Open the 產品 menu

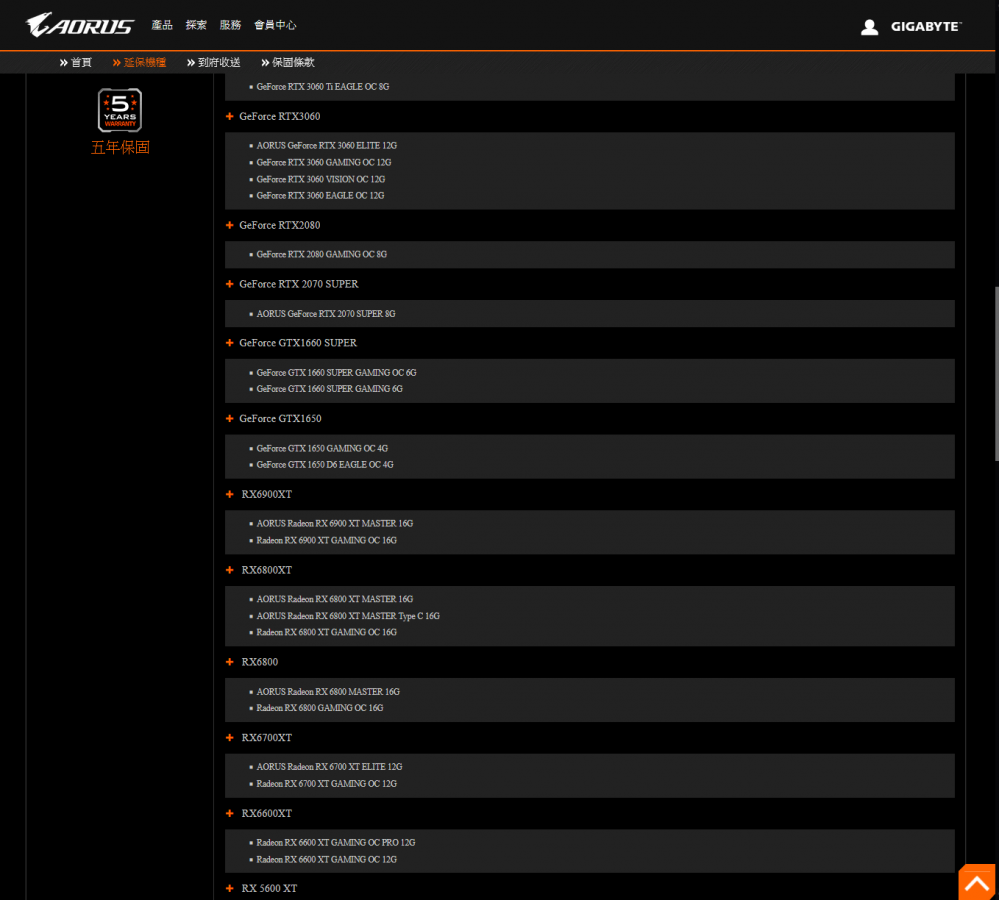(162, 25)
